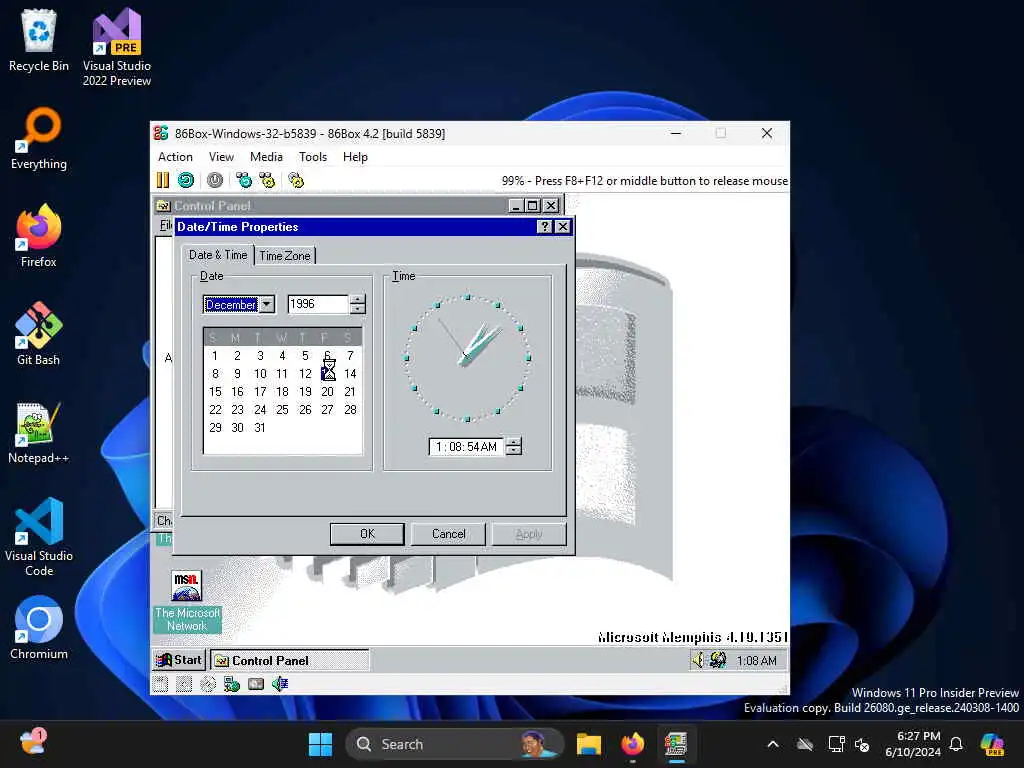
Task: Select day 17 in the calendar
Action: click(260, 392)
